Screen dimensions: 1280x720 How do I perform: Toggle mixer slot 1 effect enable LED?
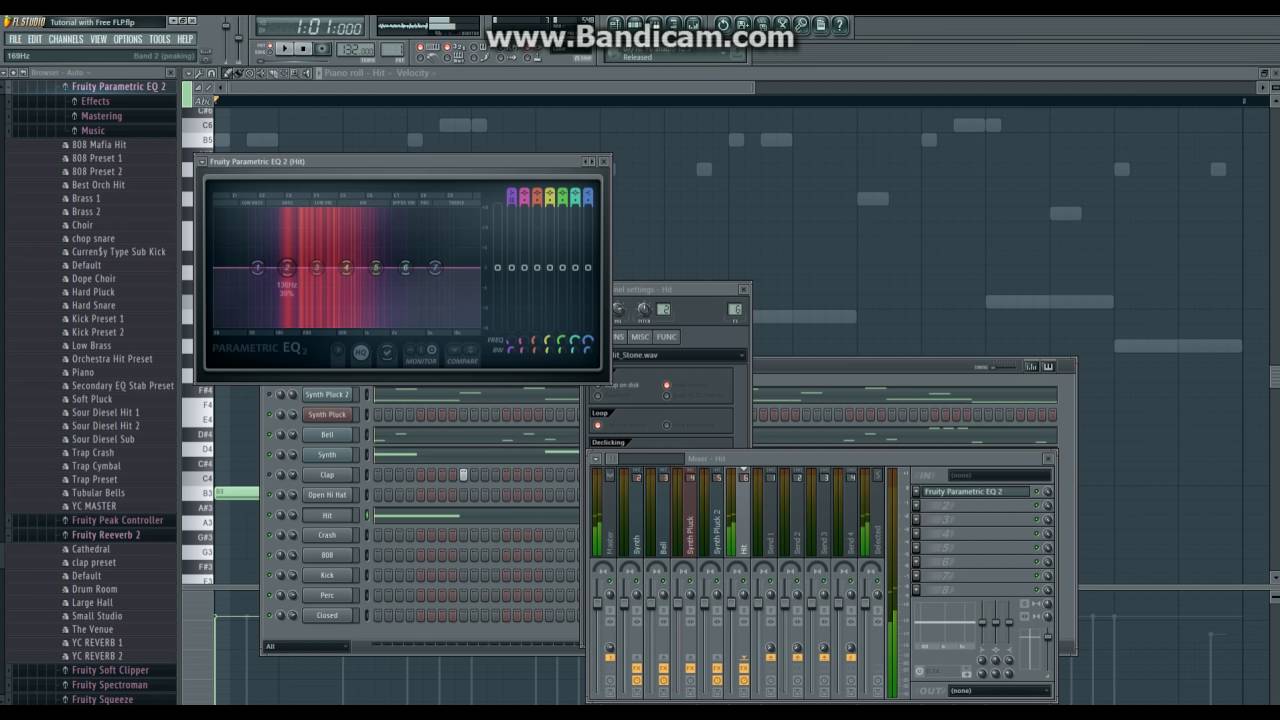click(1037, 492)
